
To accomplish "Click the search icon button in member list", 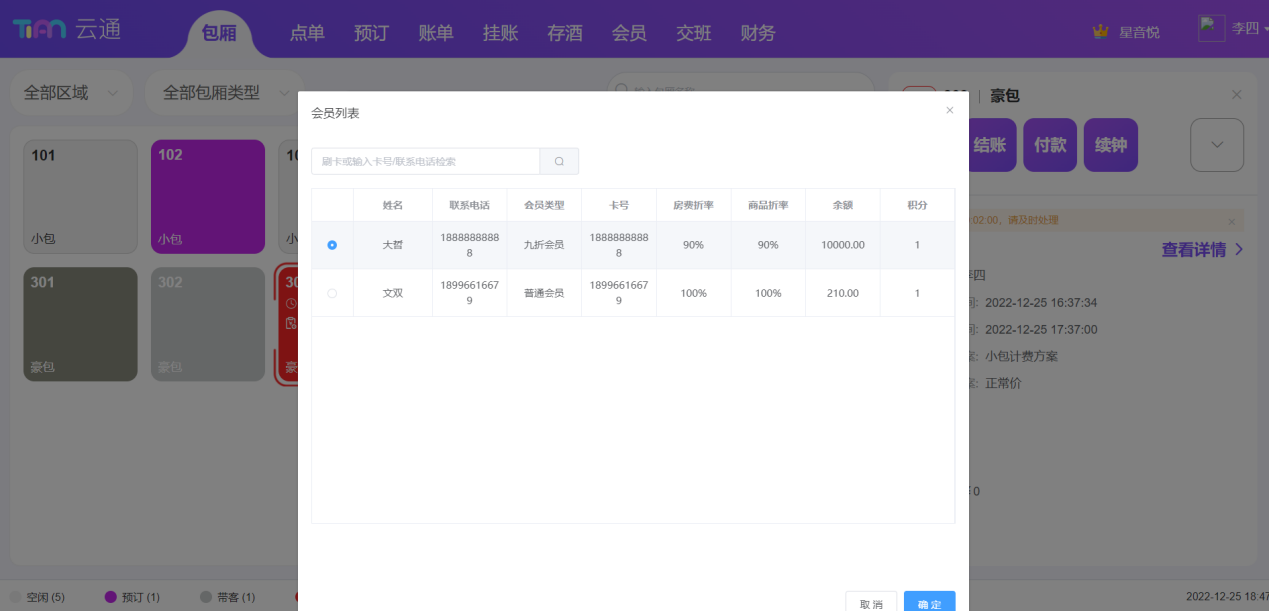I will pos(559,161).
